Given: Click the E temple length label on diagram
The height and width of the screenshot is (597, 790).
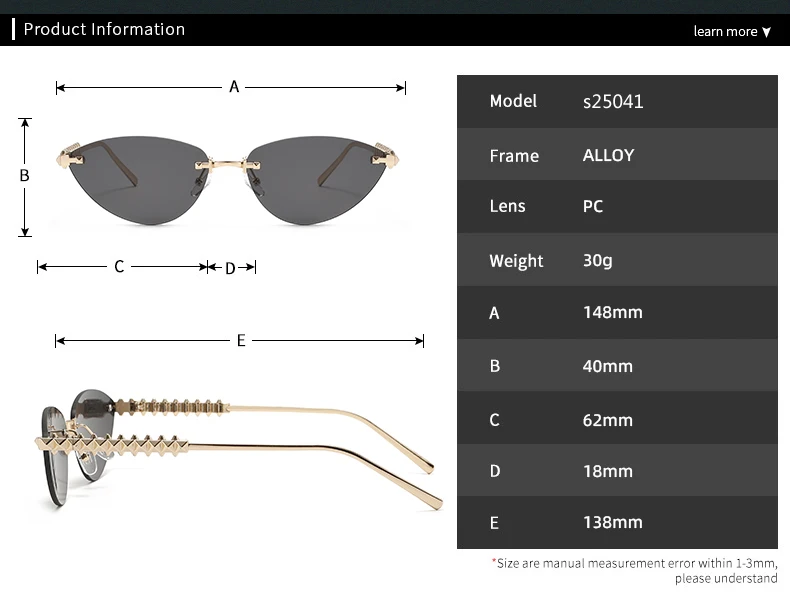Looking at the screenshot, I should pyautogui.click(x=241, y=341).
